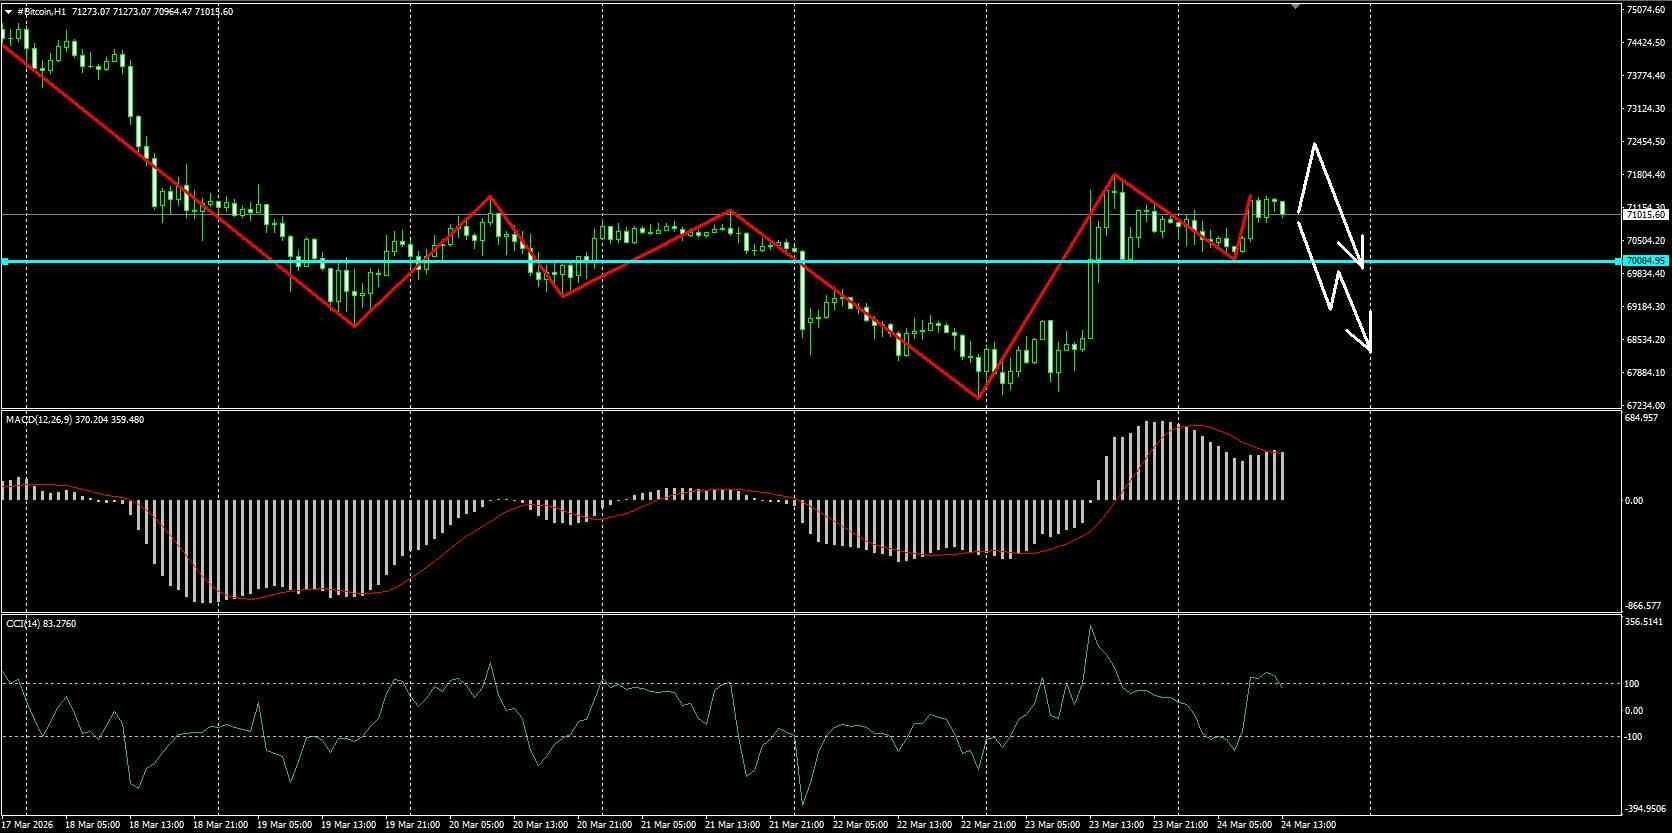The width and height of the screenshot is (1672, 833).
Task: Click the MACD(12,26,9) indicator label
Action: pos(39,420)
